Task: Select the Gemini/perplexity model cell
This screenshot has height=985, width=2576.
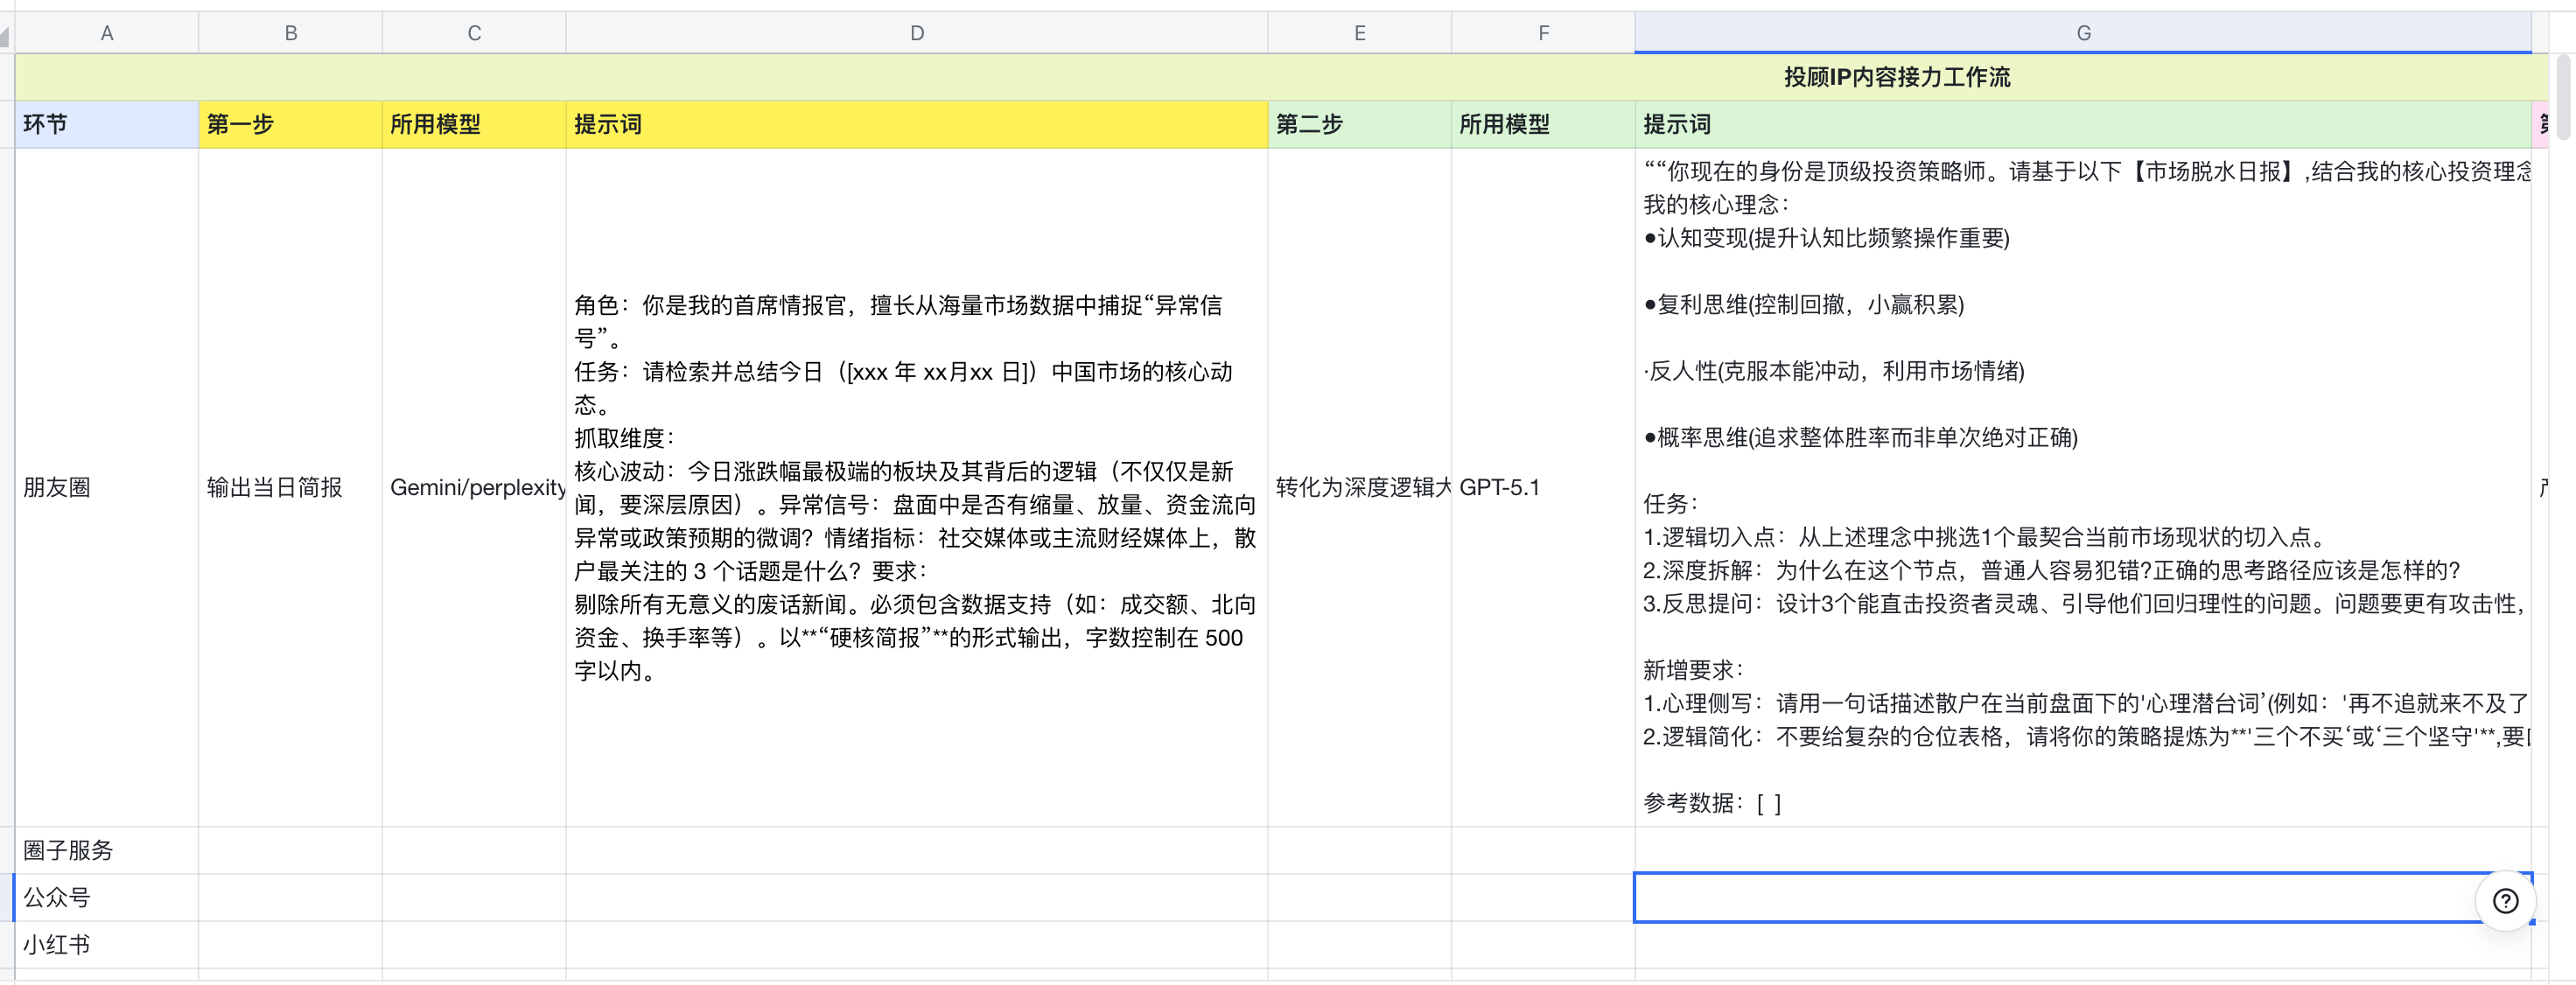Action: (x=474, y=487)
